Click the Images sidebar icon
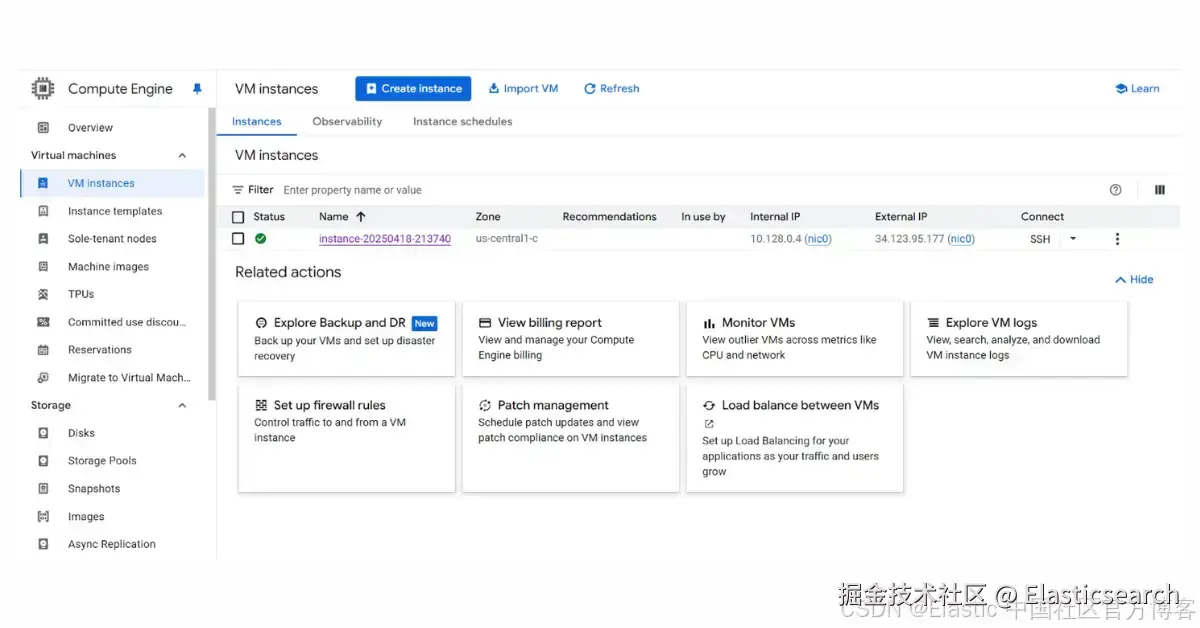 pyautogui.click(x=43, y=517)
